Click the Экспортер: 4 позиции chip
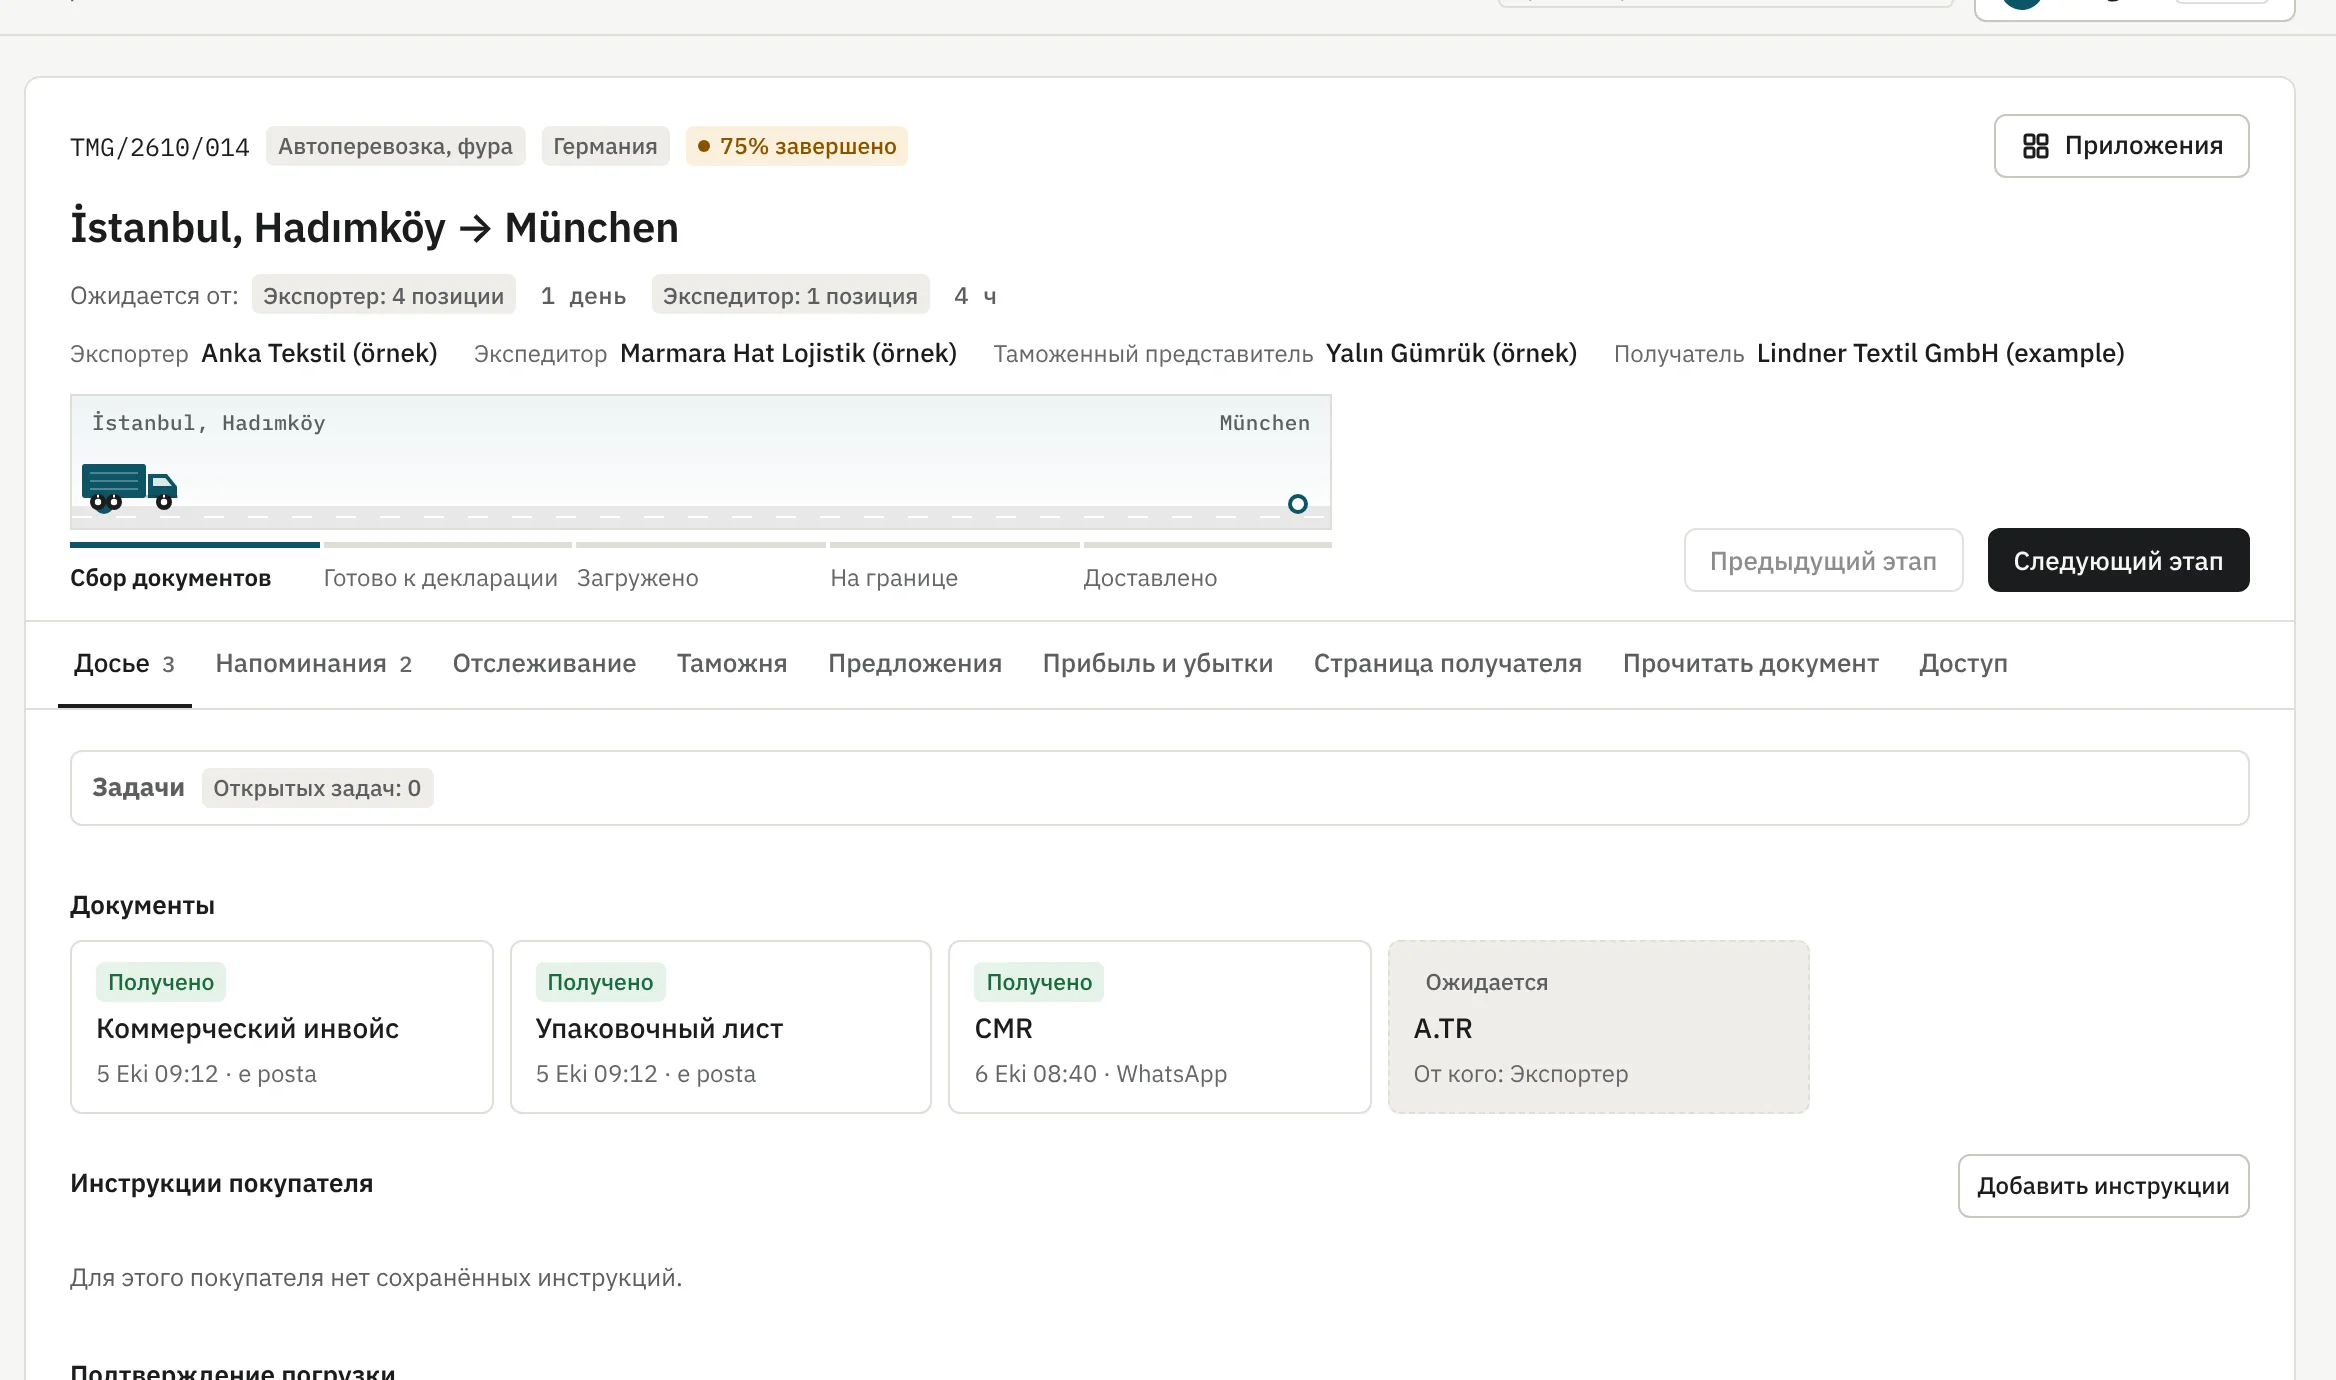The height and width of the screenshot is (1380, 2336). 384,295
